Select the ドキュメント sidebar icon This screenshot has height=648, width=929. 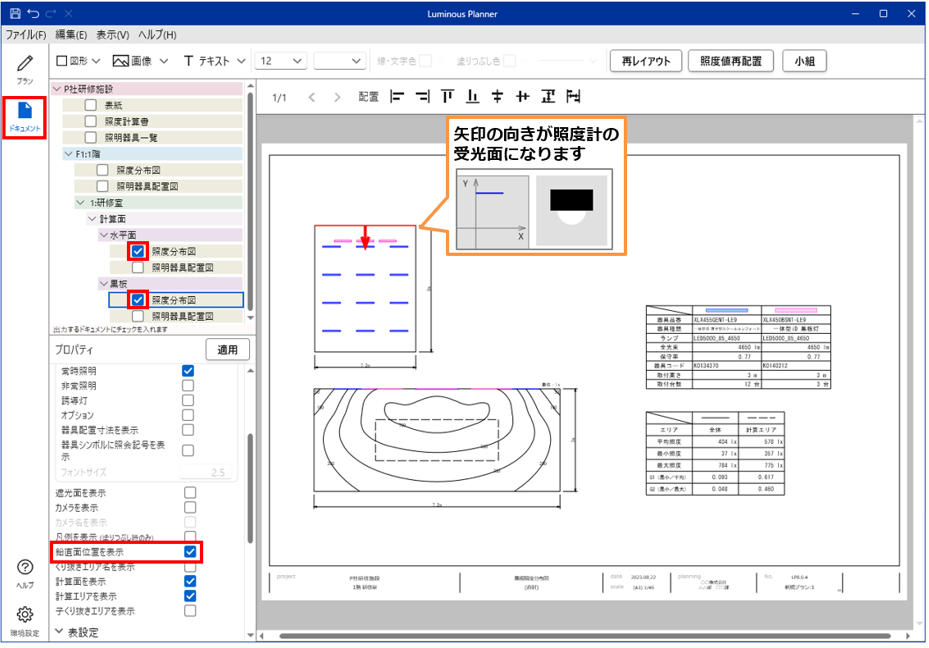[x=25, y=115]
